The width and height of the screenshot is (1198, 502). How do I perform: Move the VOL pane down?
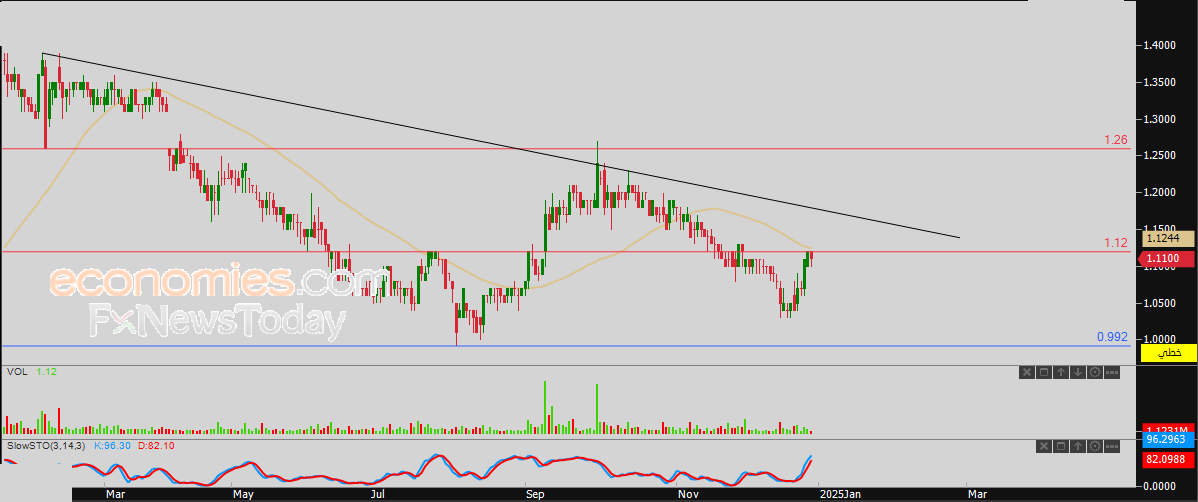[x=1078, y=372]
